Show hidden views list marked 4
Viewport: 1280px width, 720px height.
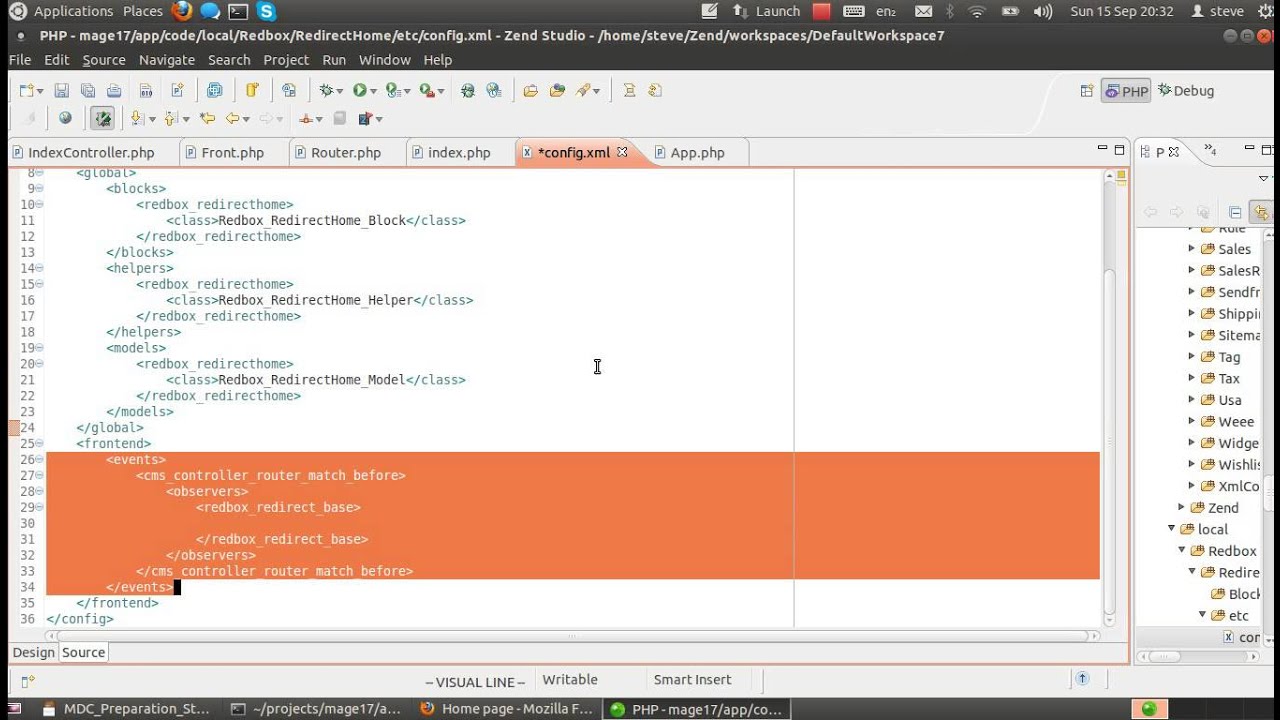[x=1211, y=151]
